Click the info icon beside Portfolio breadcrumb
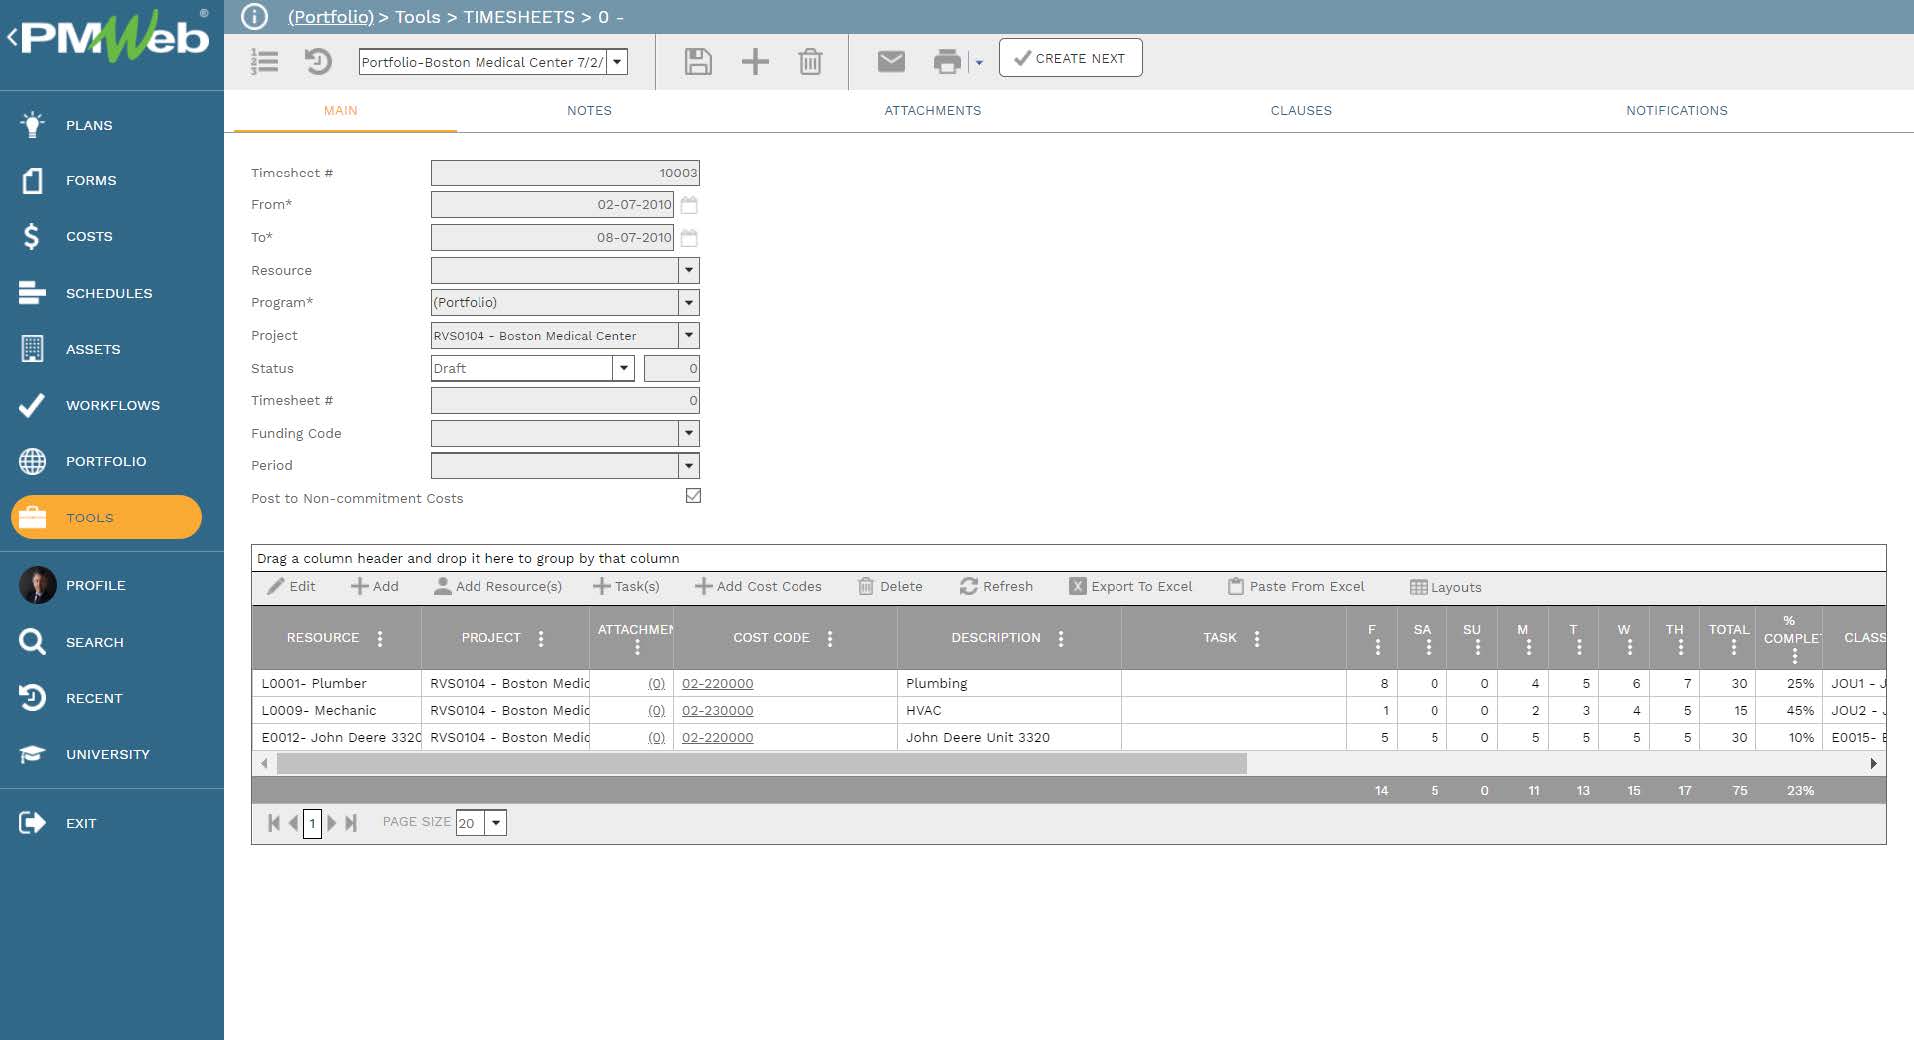The width and height of the screenshot is (1914, 1040). [255, 17]
